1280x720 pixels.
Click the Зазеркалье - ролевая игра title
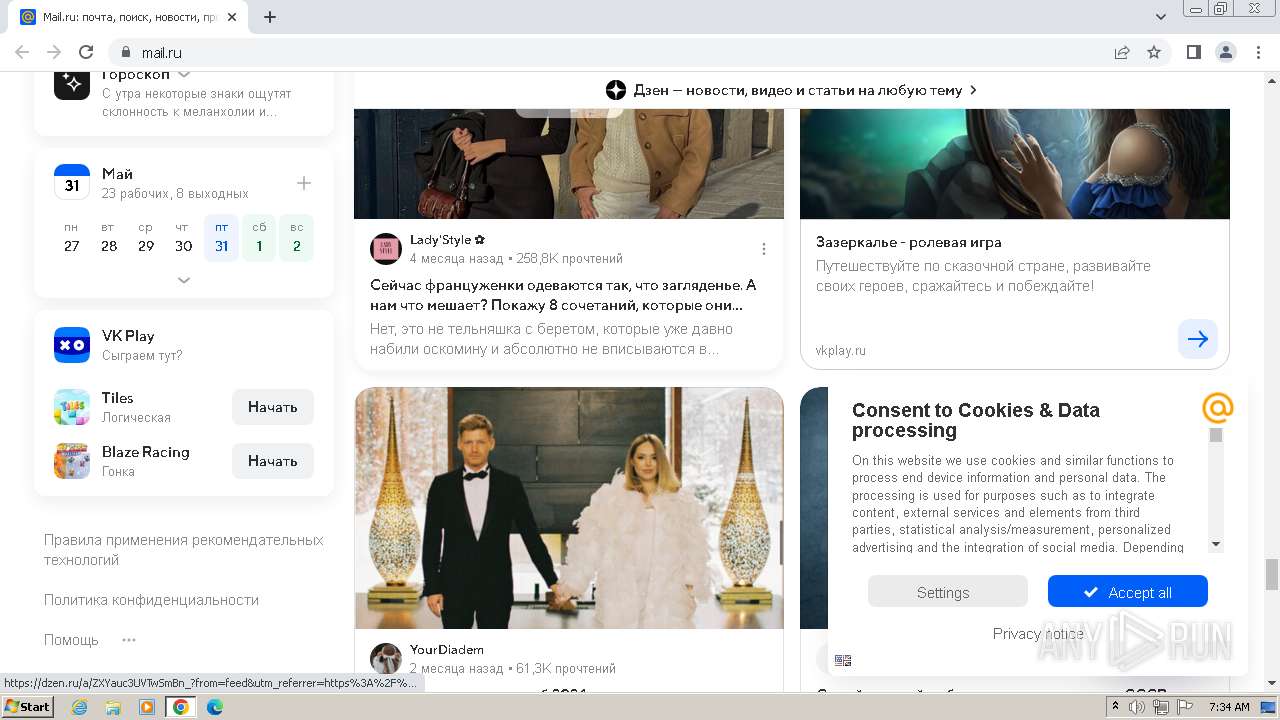[x=908, y=242]
